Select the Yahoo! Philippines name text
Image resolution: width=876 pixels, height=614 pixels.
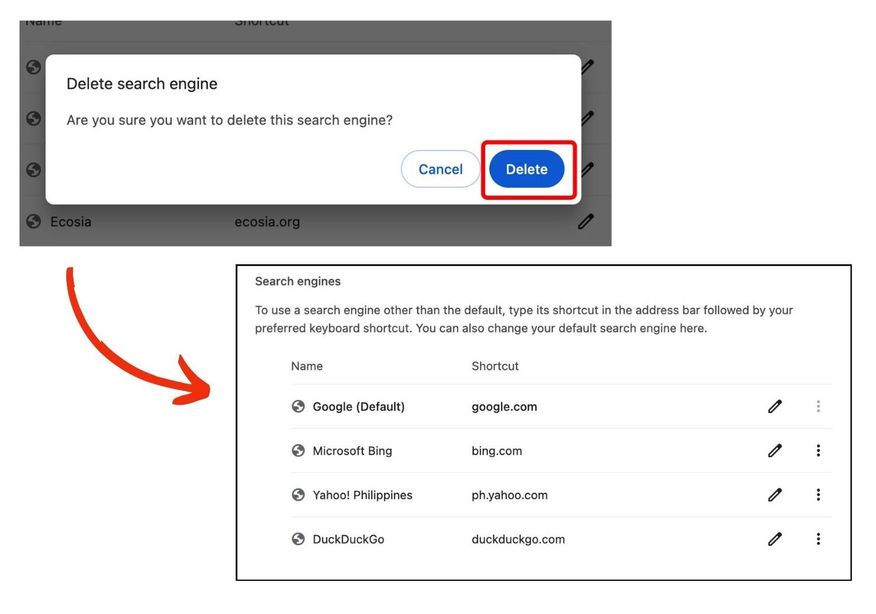pos(362,495)
